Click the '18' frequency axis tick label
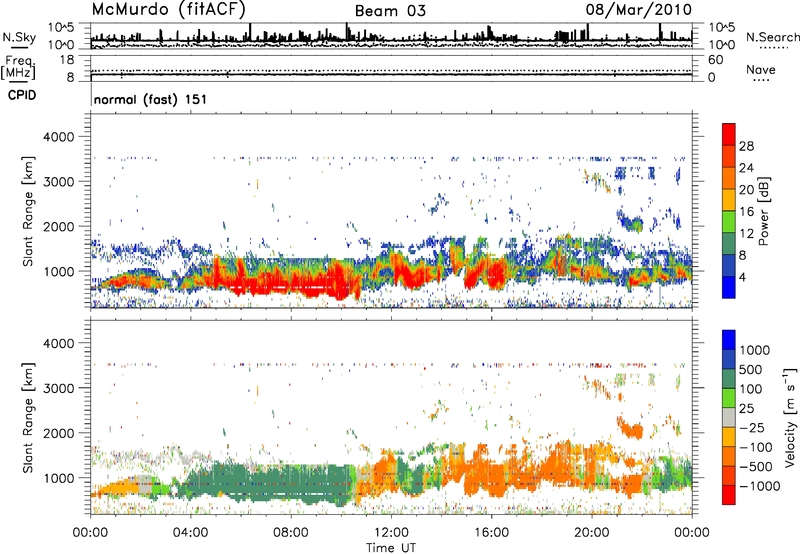 (67, 60)
